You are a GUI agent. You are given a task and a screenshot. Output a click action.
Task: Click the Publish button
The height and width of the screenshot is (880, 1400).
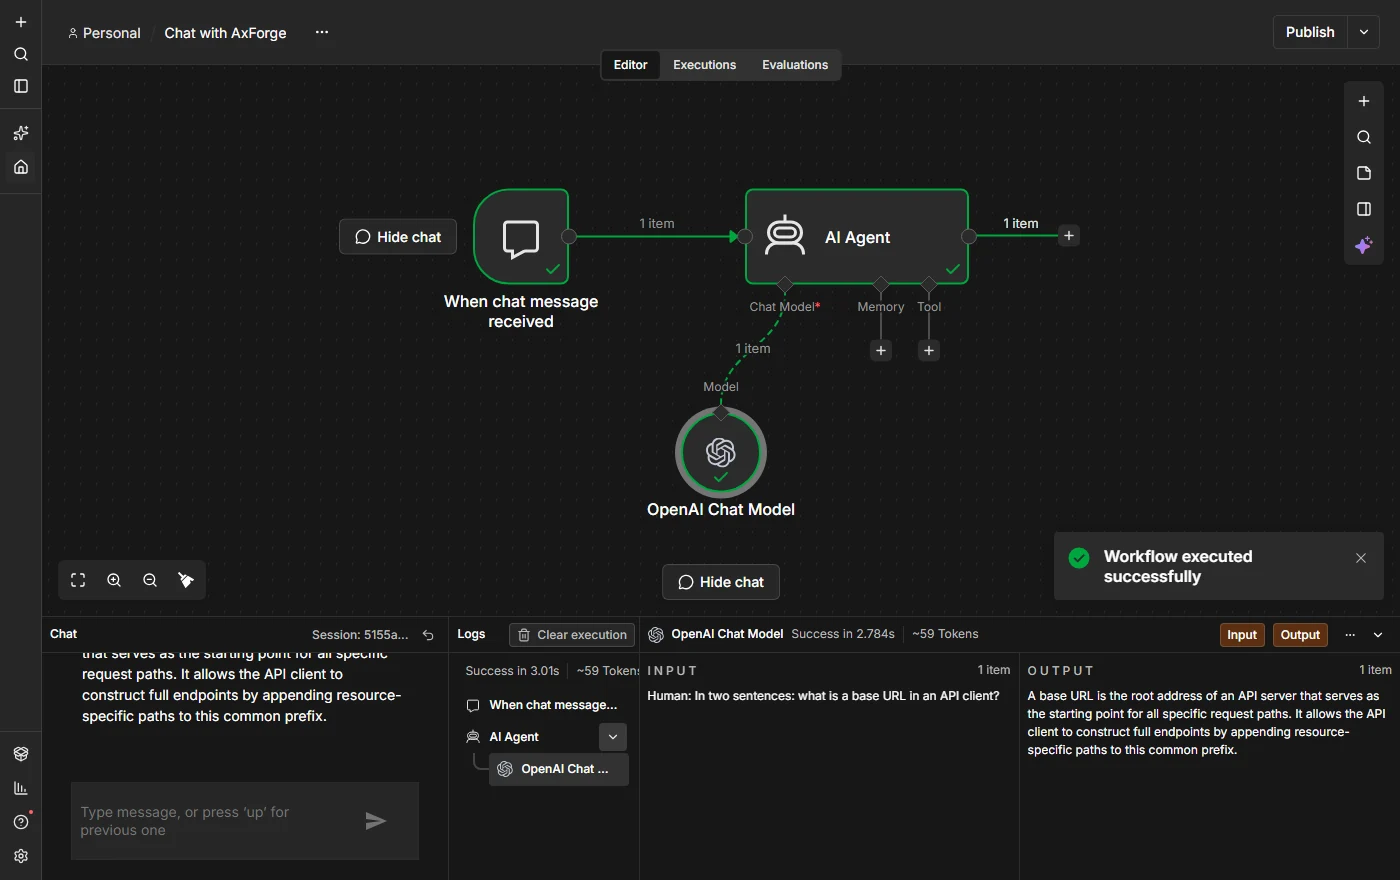point(1310,32)
